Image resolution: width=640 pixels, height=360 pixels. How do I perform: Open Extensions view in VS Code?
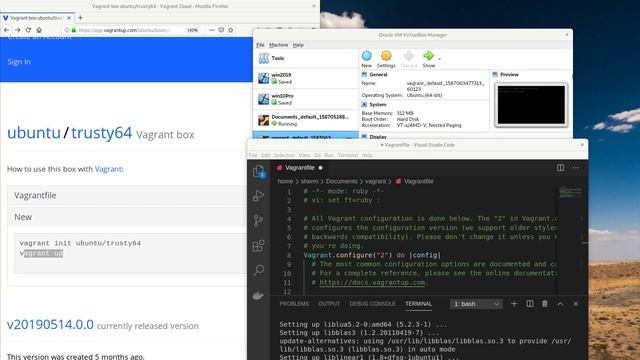coord(258,246)
